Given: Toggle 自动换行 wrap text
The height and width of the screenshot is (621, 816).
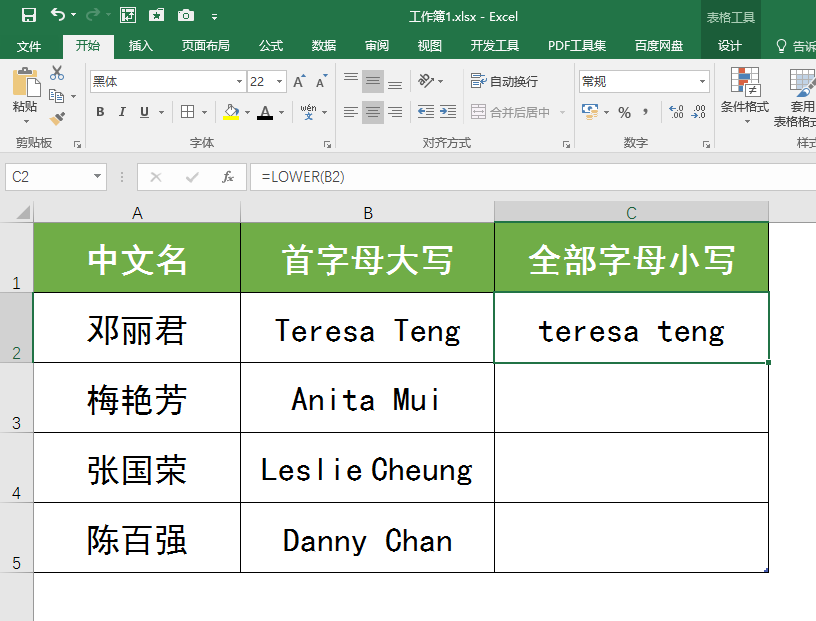Looking at the screenshot, I should 504,81.
